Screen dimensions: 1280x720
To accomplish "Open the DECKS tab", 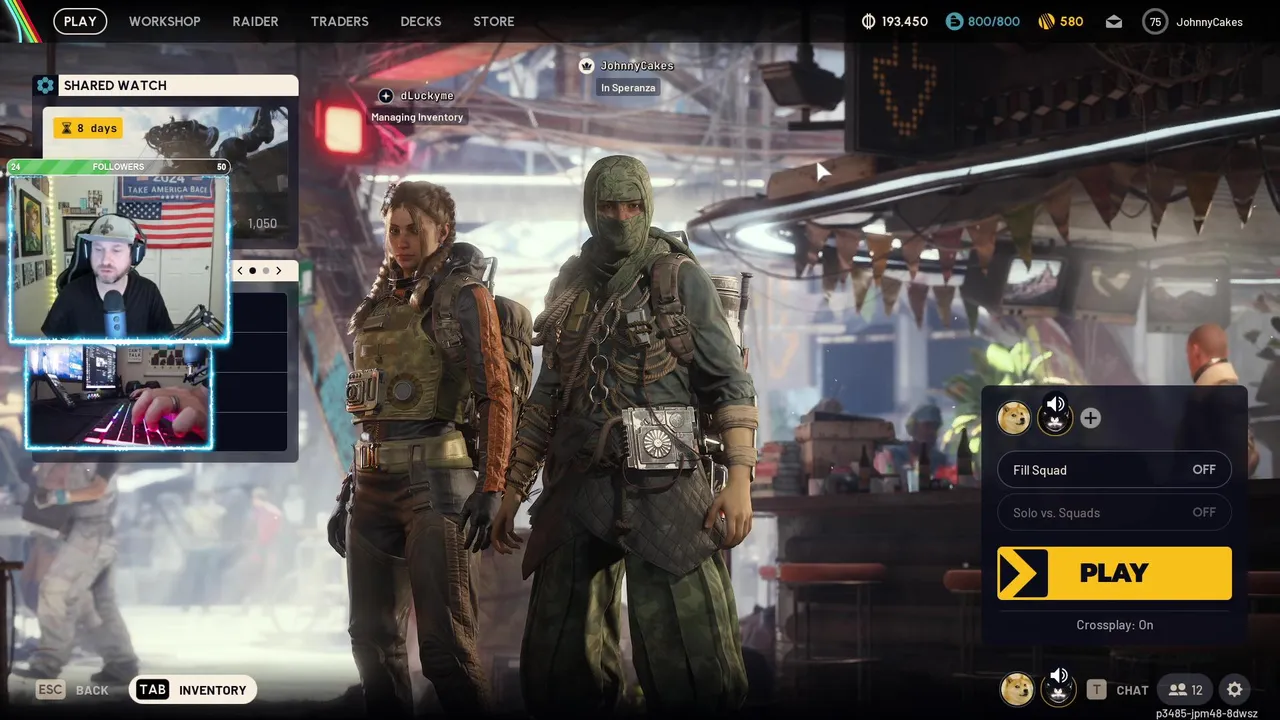I will (x=420, y=21).
